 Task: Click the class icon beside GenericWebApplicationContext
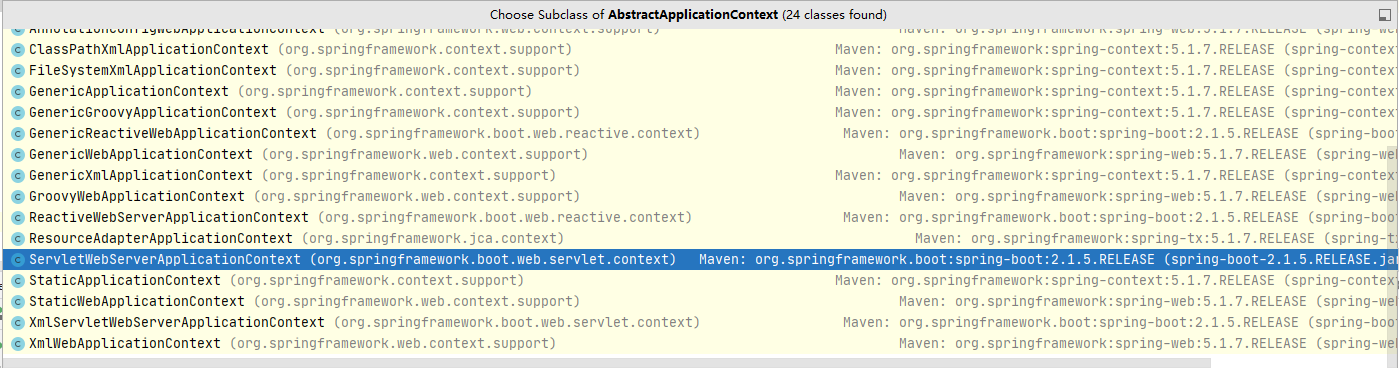pyautogui.click(x=17, y=154)
